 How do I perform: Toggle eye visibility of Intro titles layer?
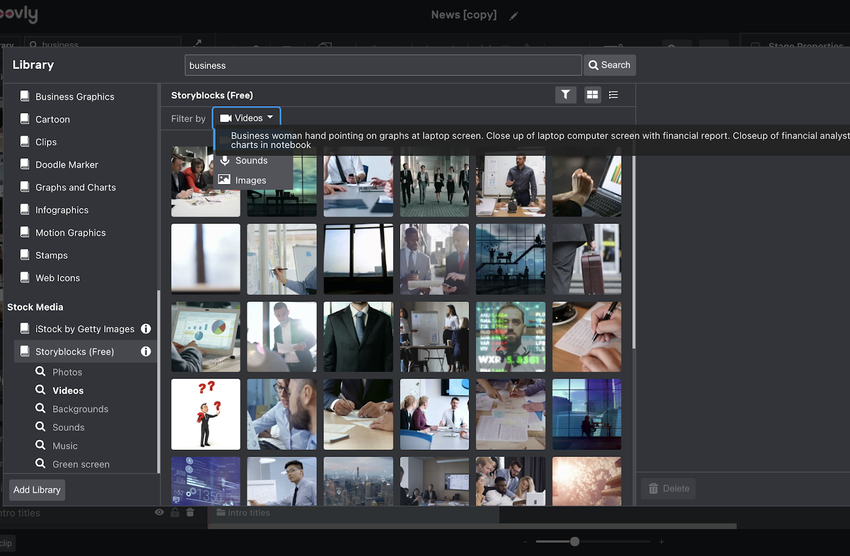coord(159,512)
